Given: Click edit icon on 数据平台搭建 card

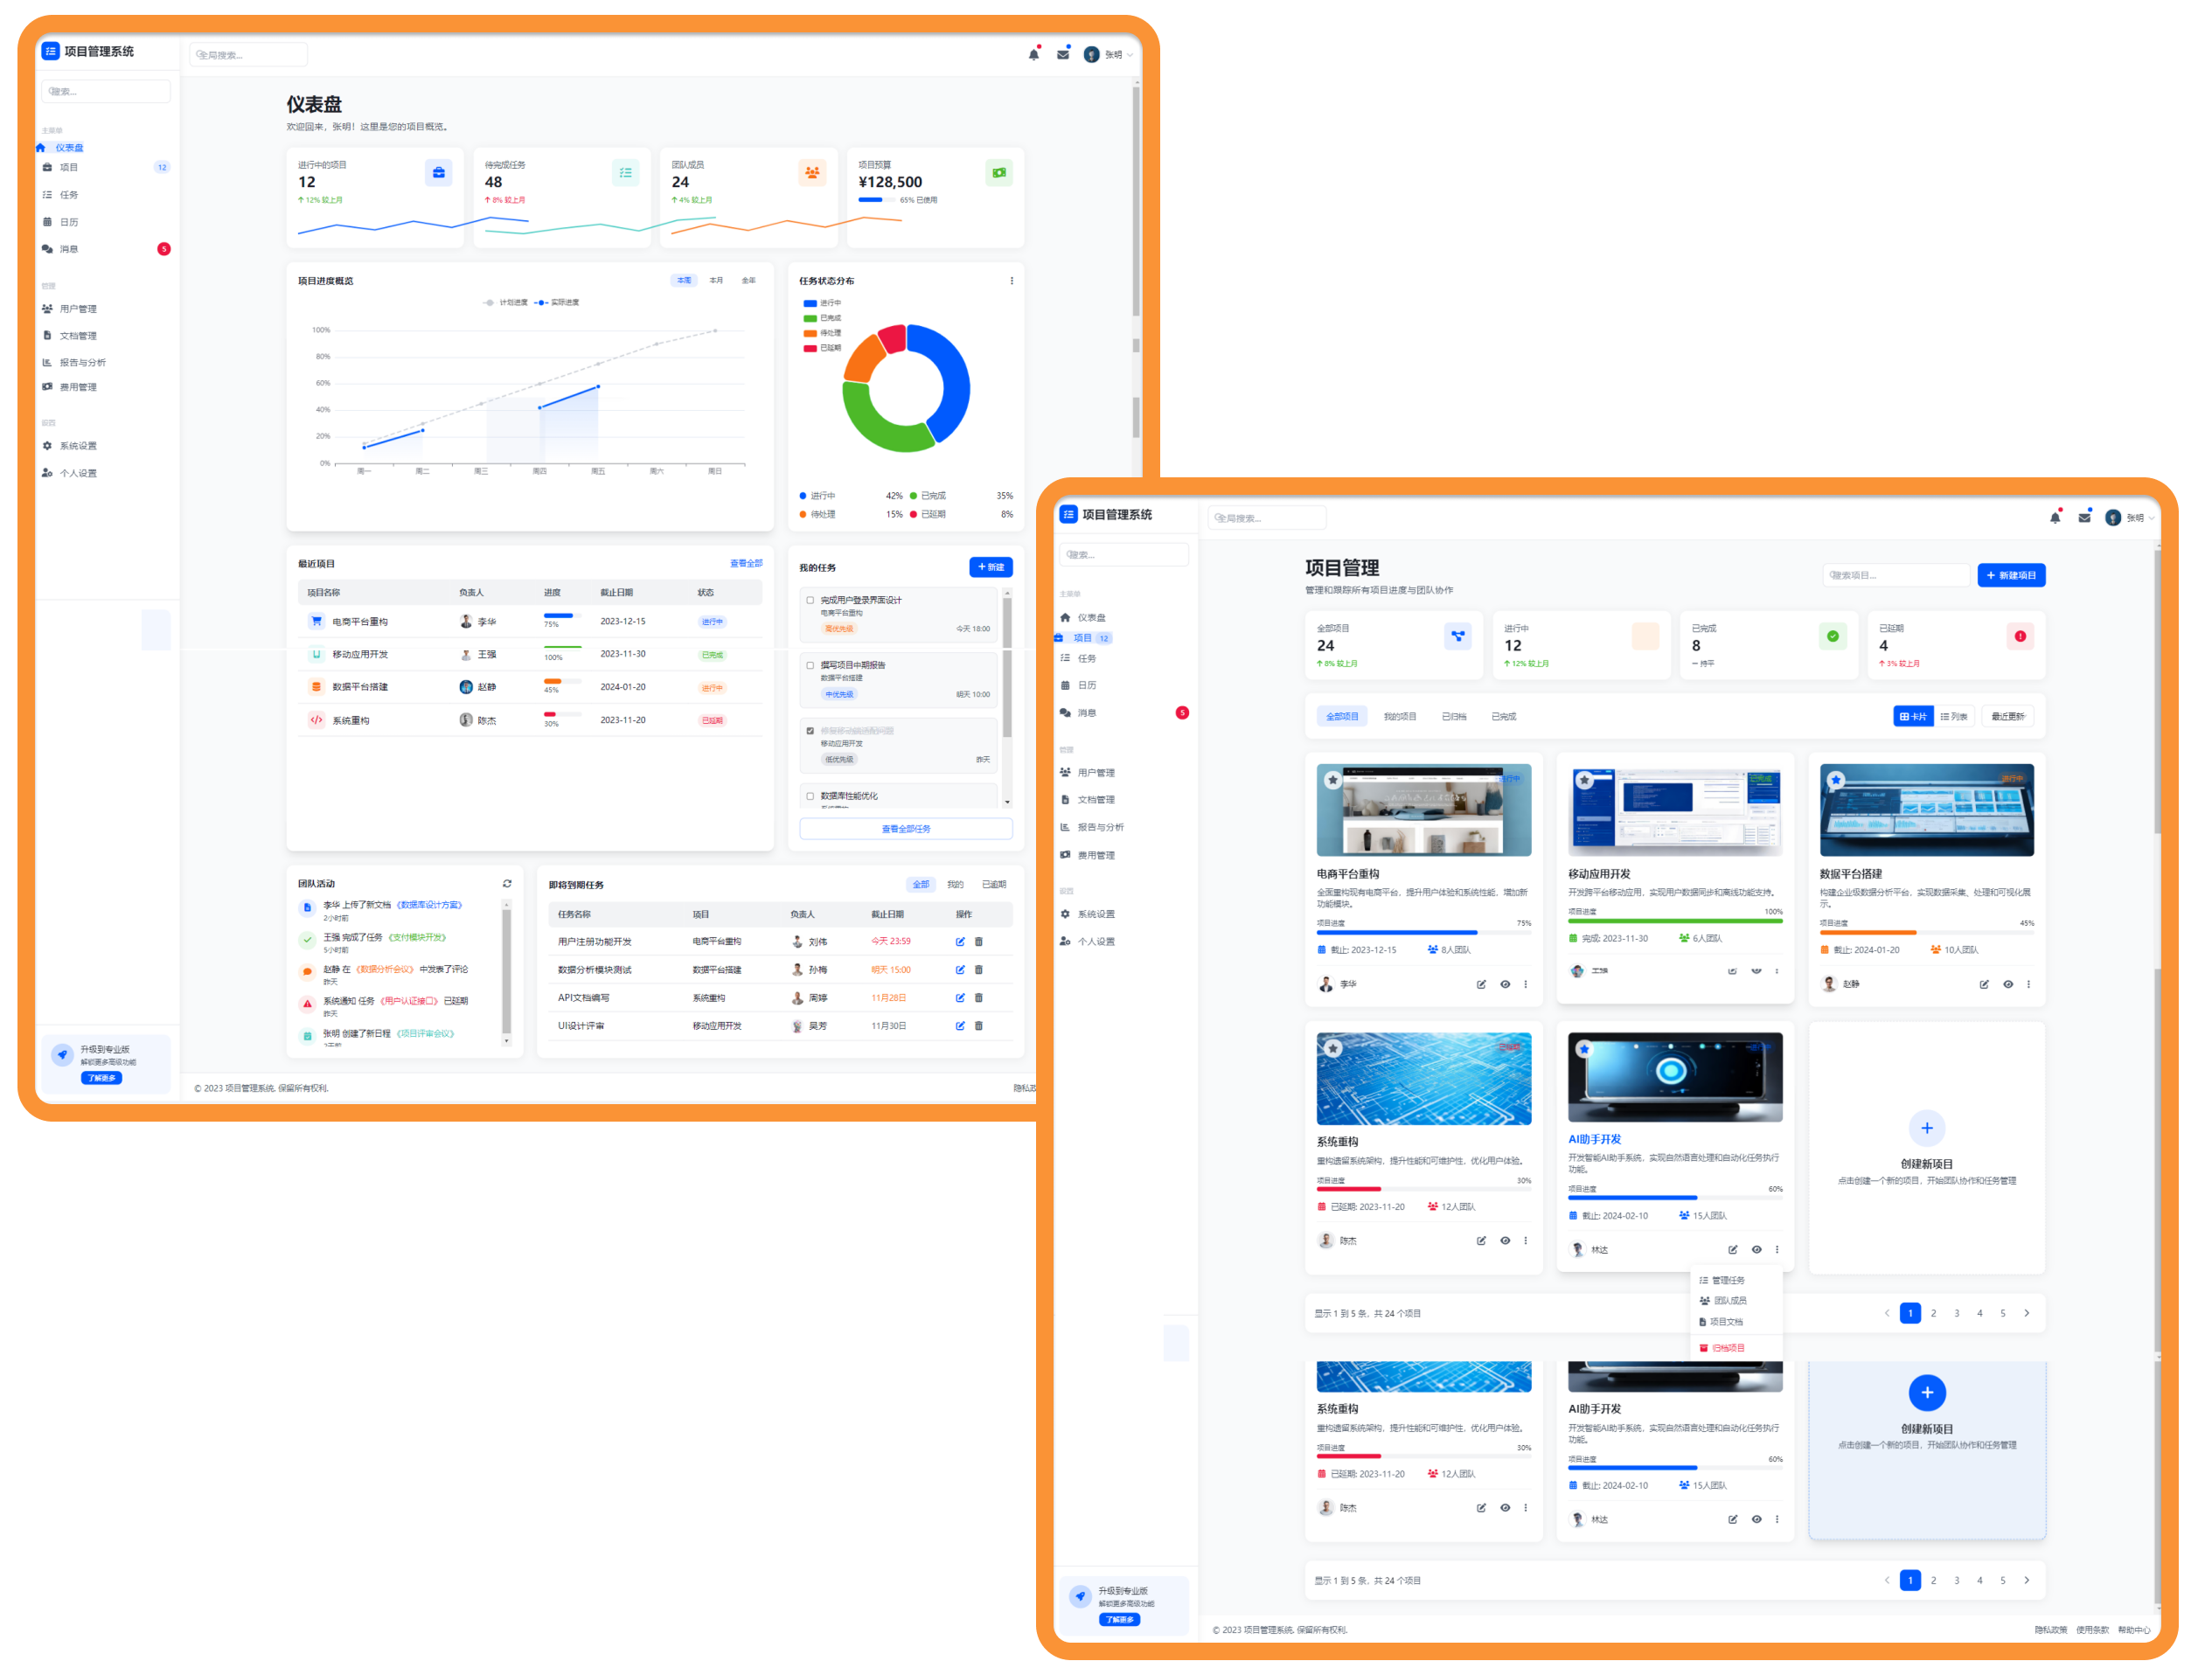Looking at the screenshot, I should tap(1983, 985).
